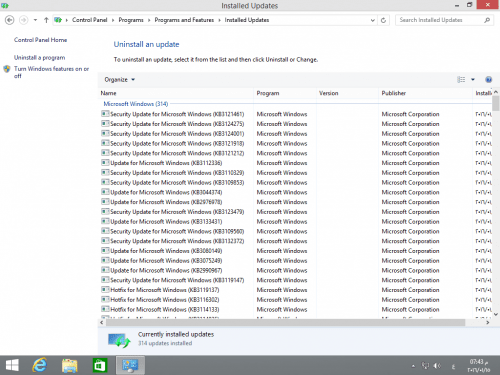500x375 pixels.
Task: Click the horizontal scrollbar right arrow
Action: tap(488, 322)
